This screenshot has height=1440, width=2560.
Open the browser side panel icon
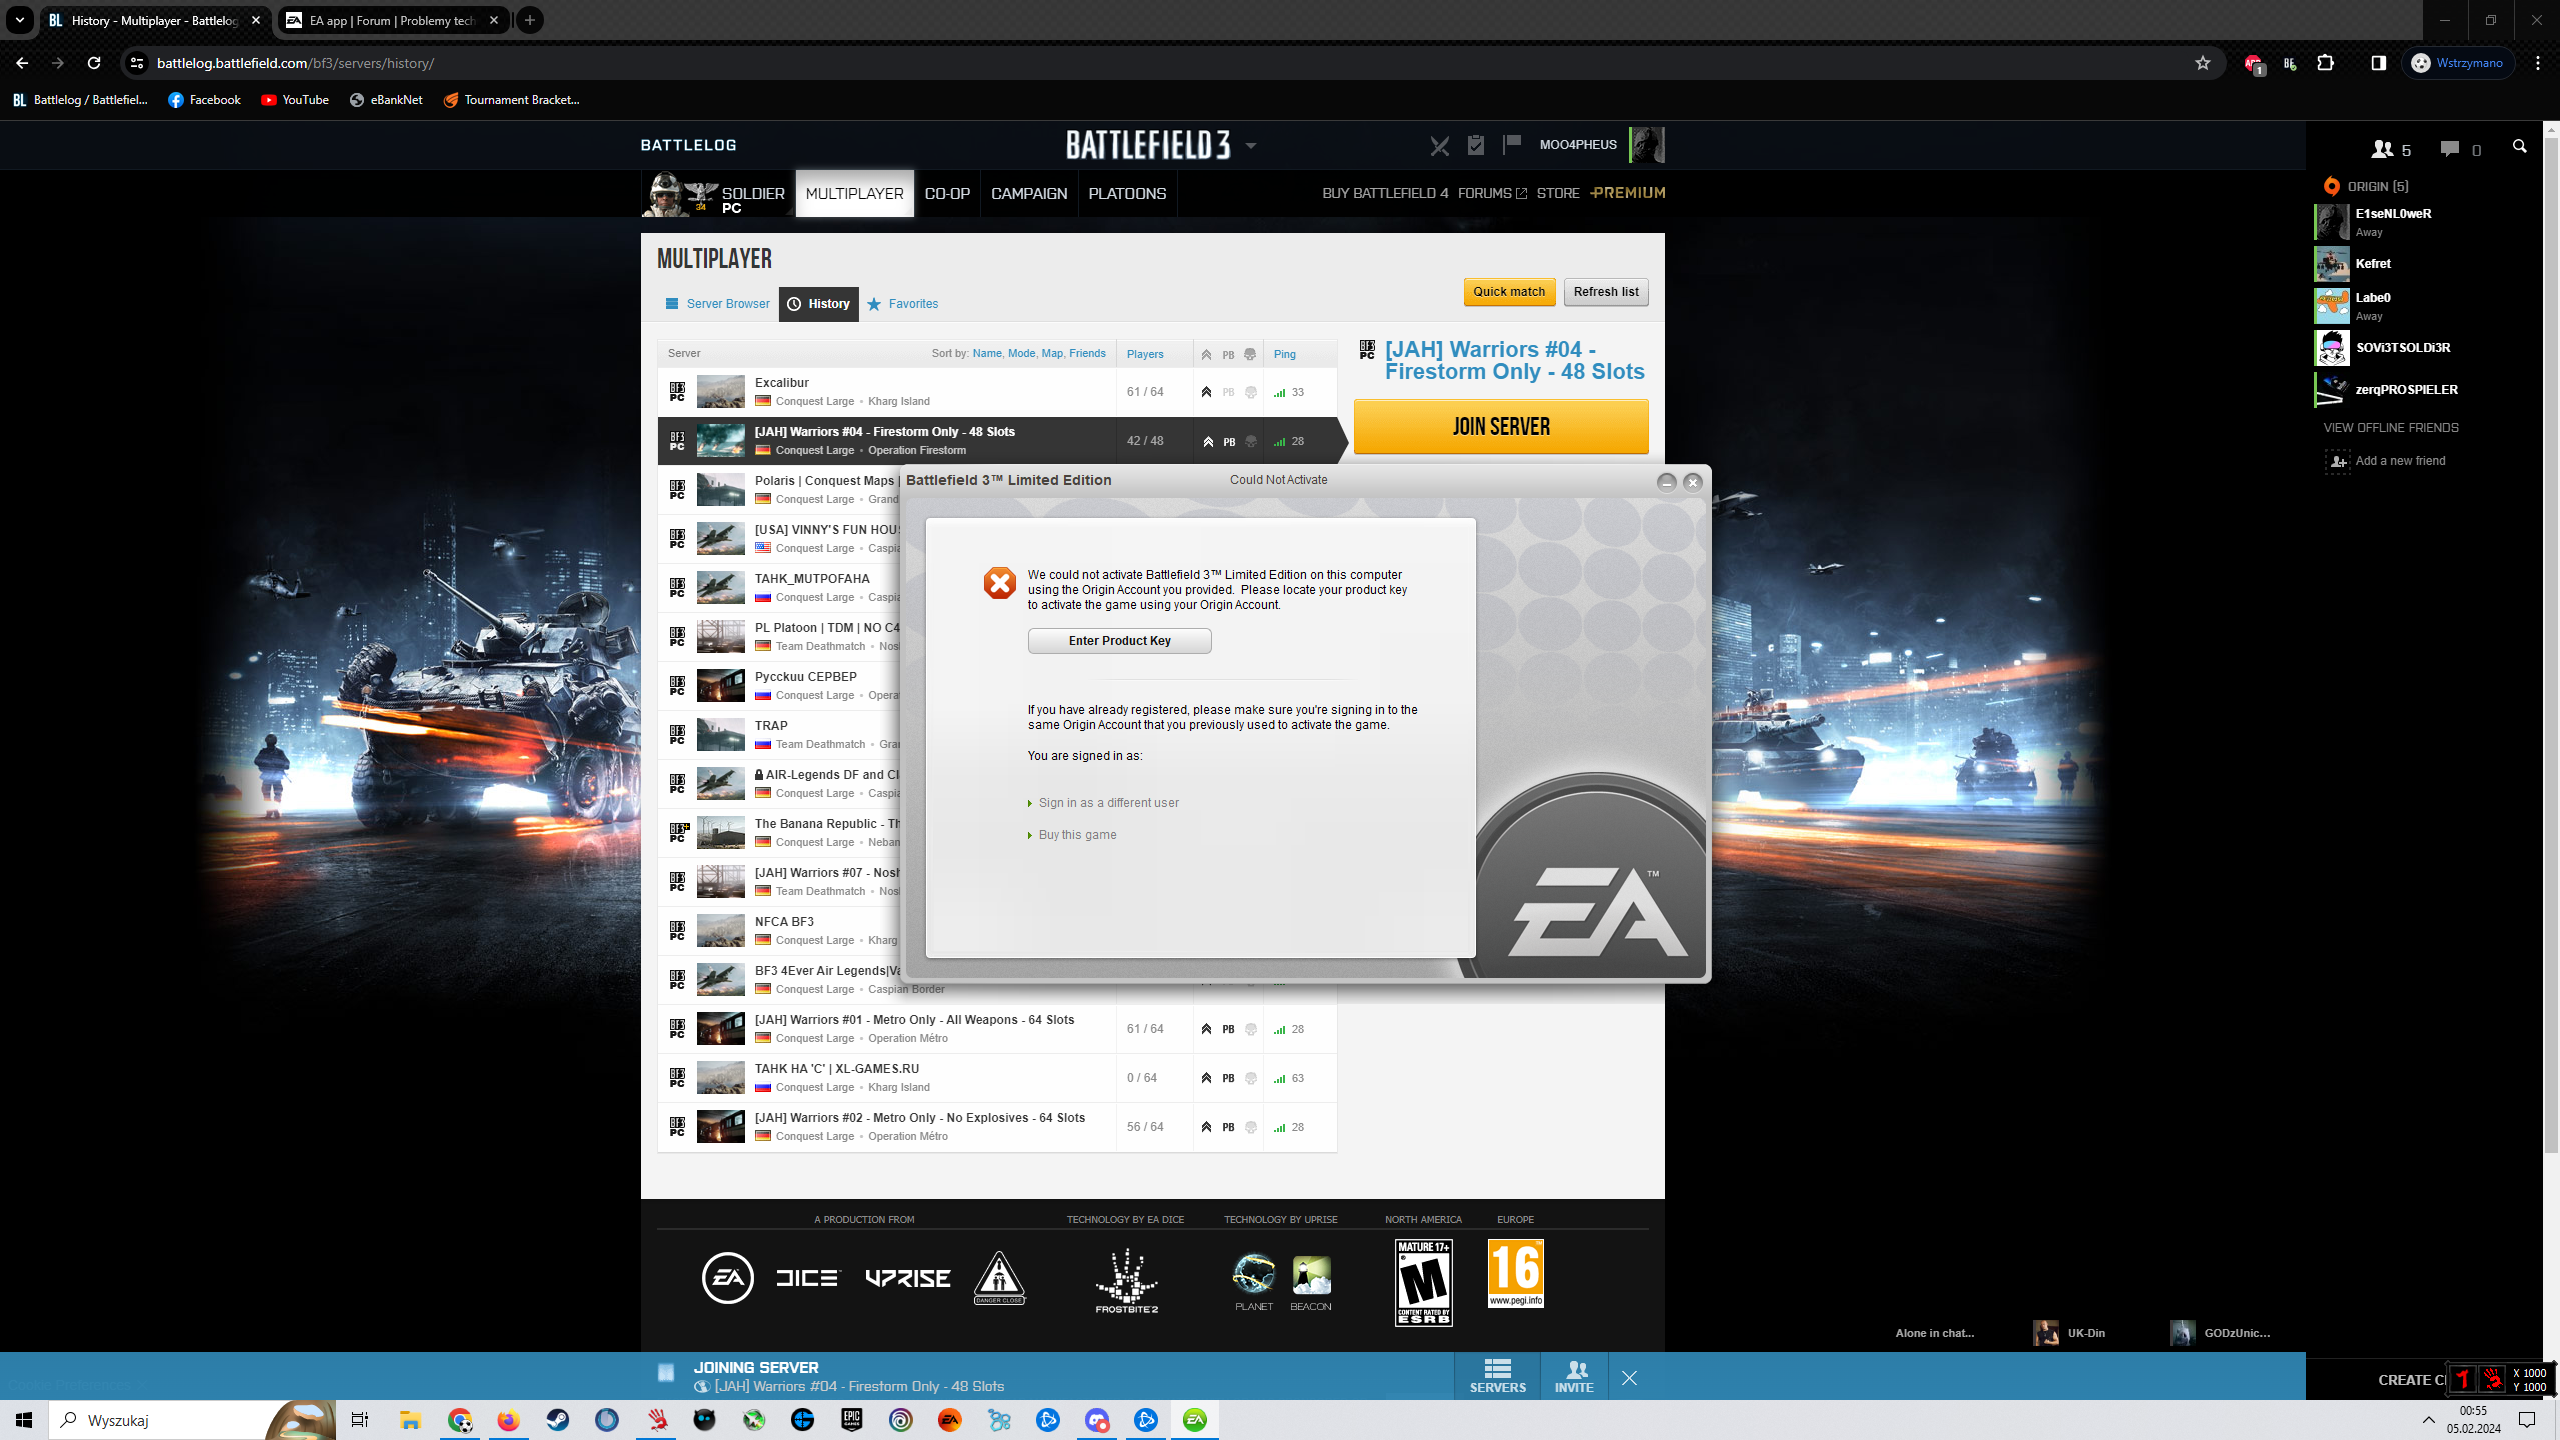(2378, 63)
